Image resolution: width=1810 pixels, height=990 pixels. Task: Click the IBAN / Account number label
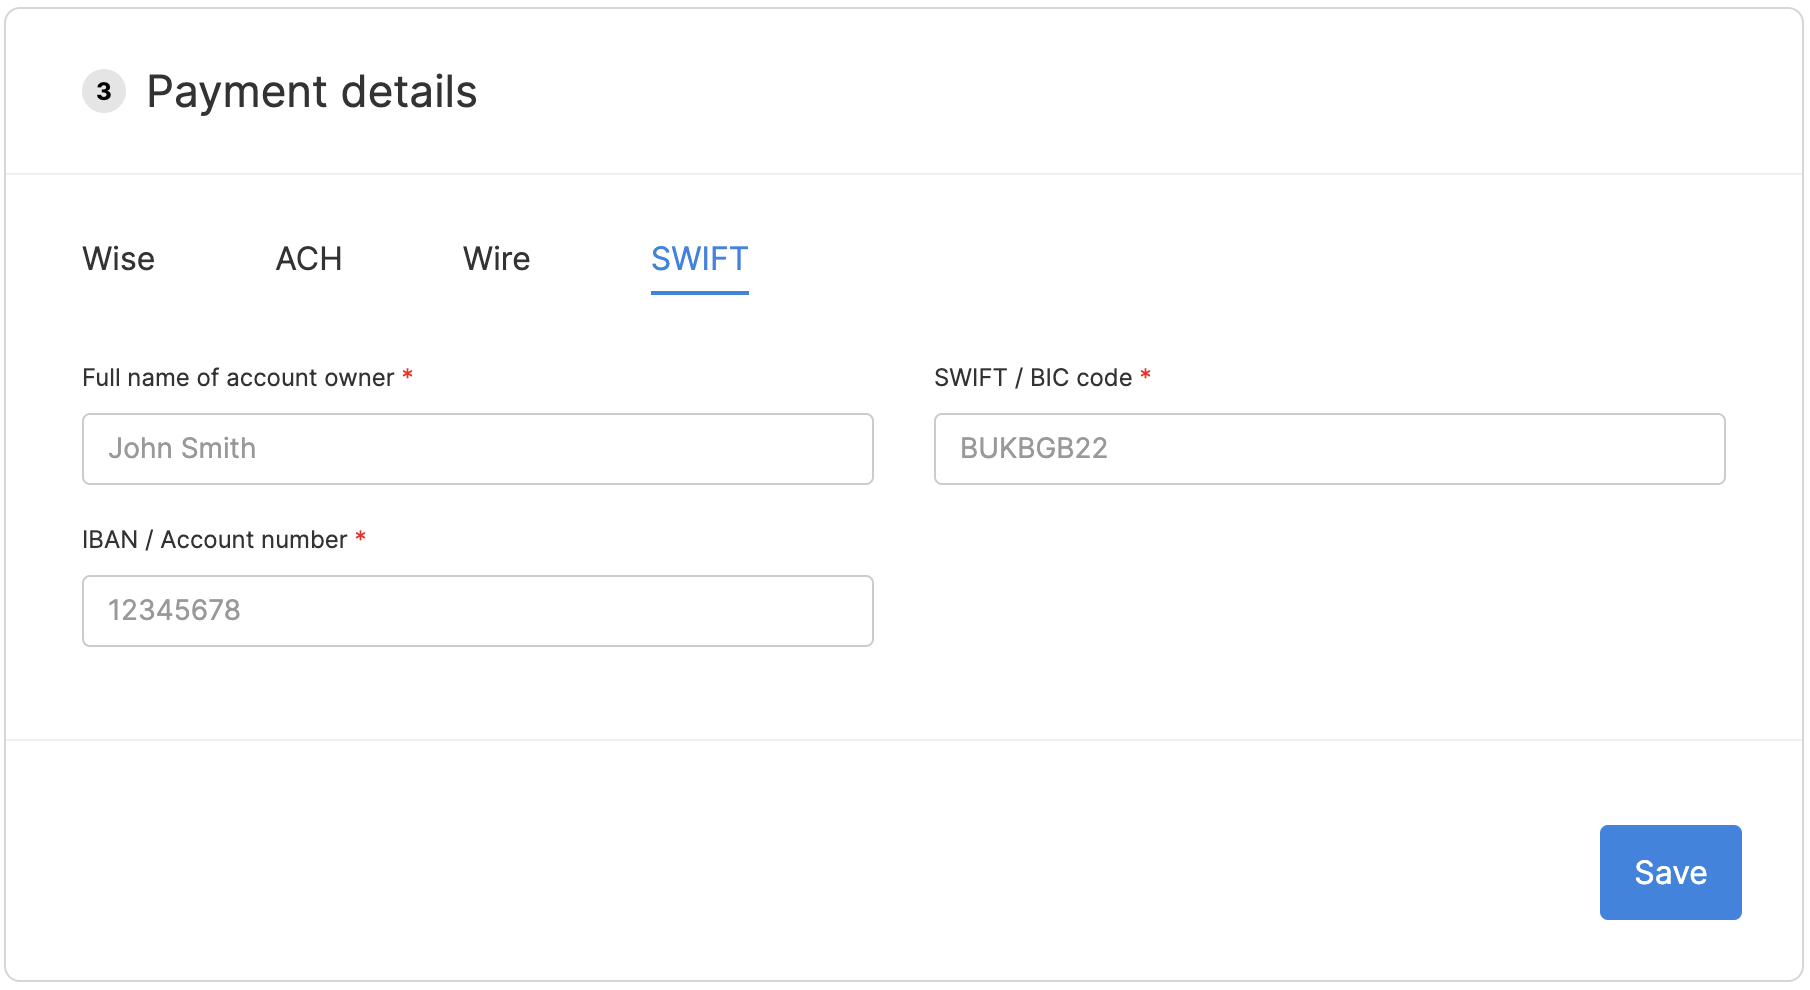click(x=214, y=540)
